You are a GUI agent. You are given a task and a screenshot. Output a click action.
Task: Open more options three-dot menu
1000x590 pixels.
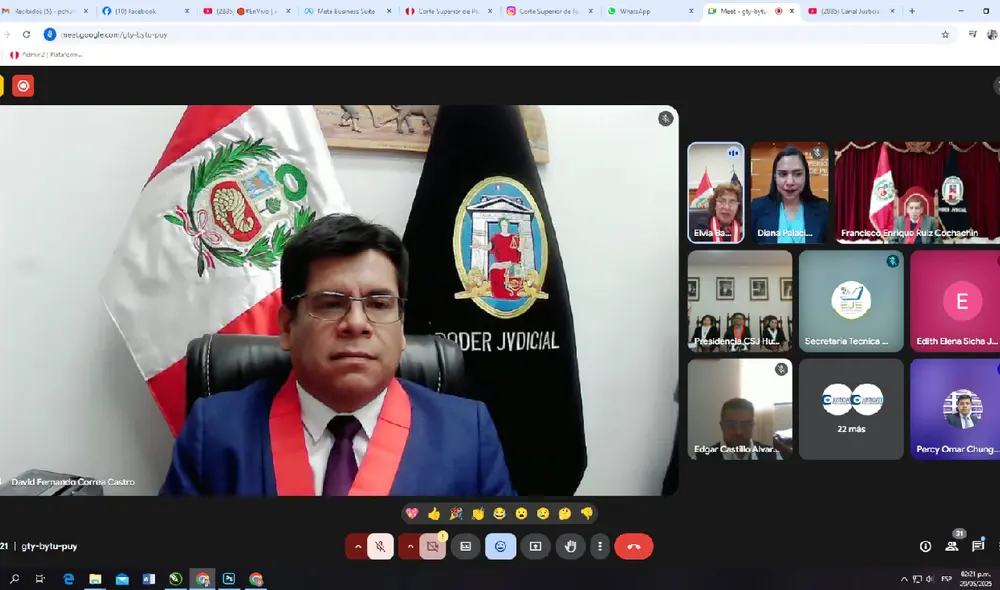(599, 546)
